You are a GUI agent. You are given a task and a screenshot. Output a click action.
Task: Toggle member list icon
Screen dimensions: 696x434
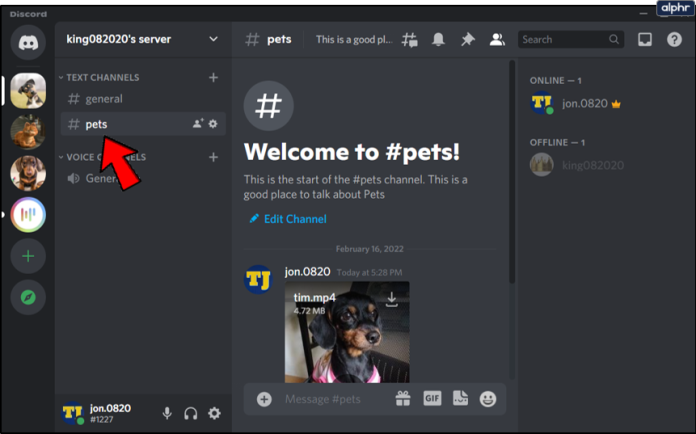point(497,39)
